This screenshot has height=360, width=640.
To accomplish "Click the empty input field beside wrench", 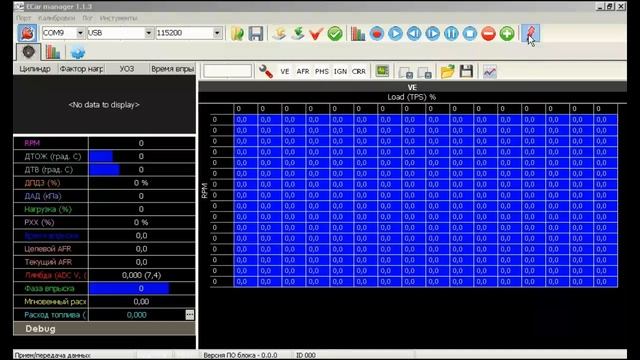I will click(x=227, y=71).
